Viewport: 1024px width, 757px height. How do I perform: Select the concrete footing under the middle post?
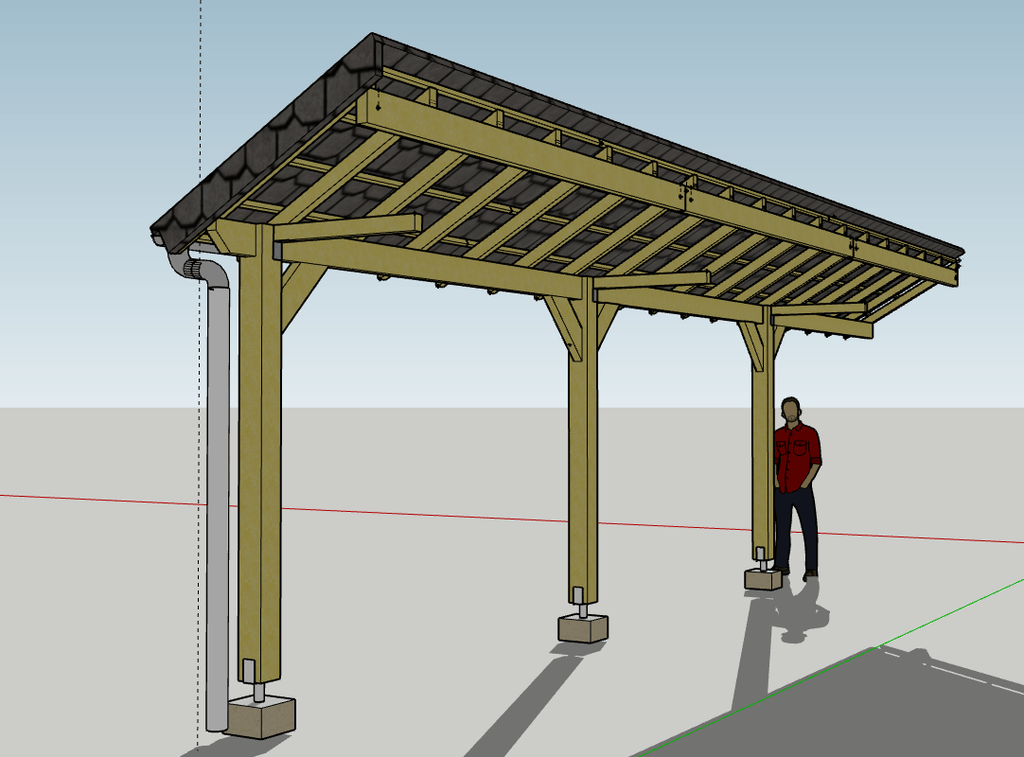[x=583, y=628]
